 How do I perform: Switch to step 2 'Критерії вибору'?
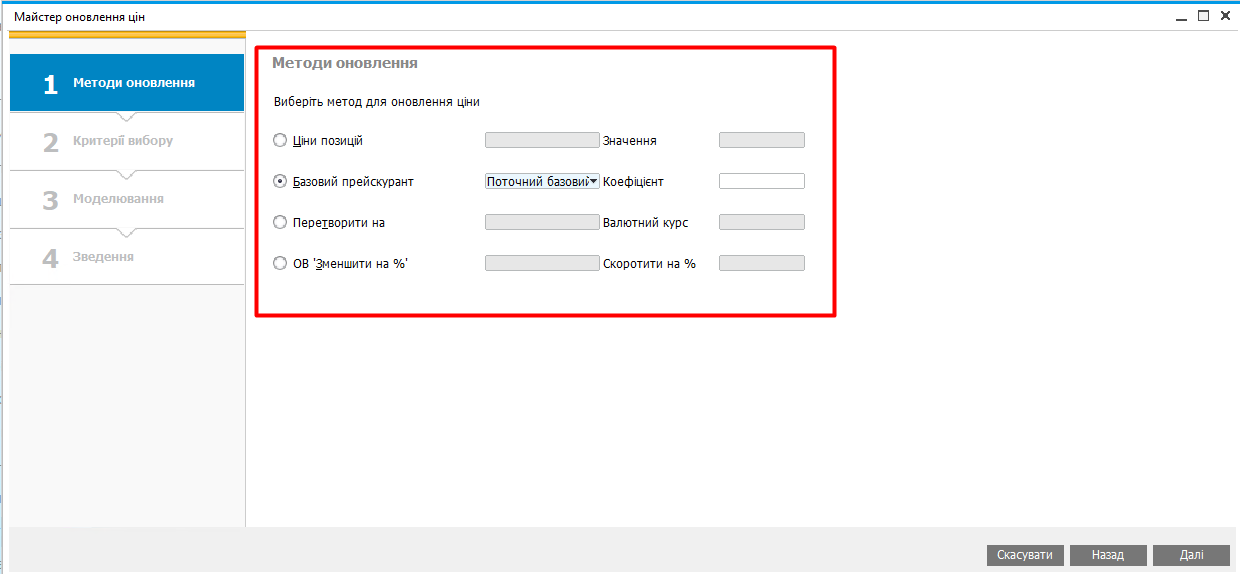pyautogui.click(x=127, y=141)
